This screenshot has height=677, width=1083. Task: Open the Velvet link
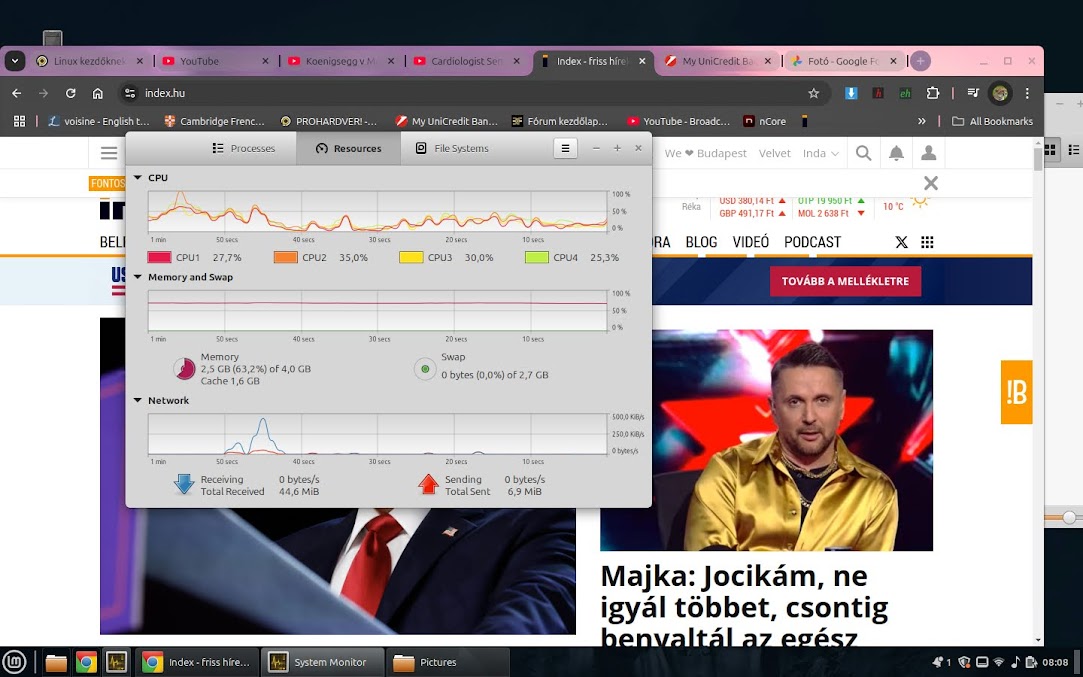774,153
